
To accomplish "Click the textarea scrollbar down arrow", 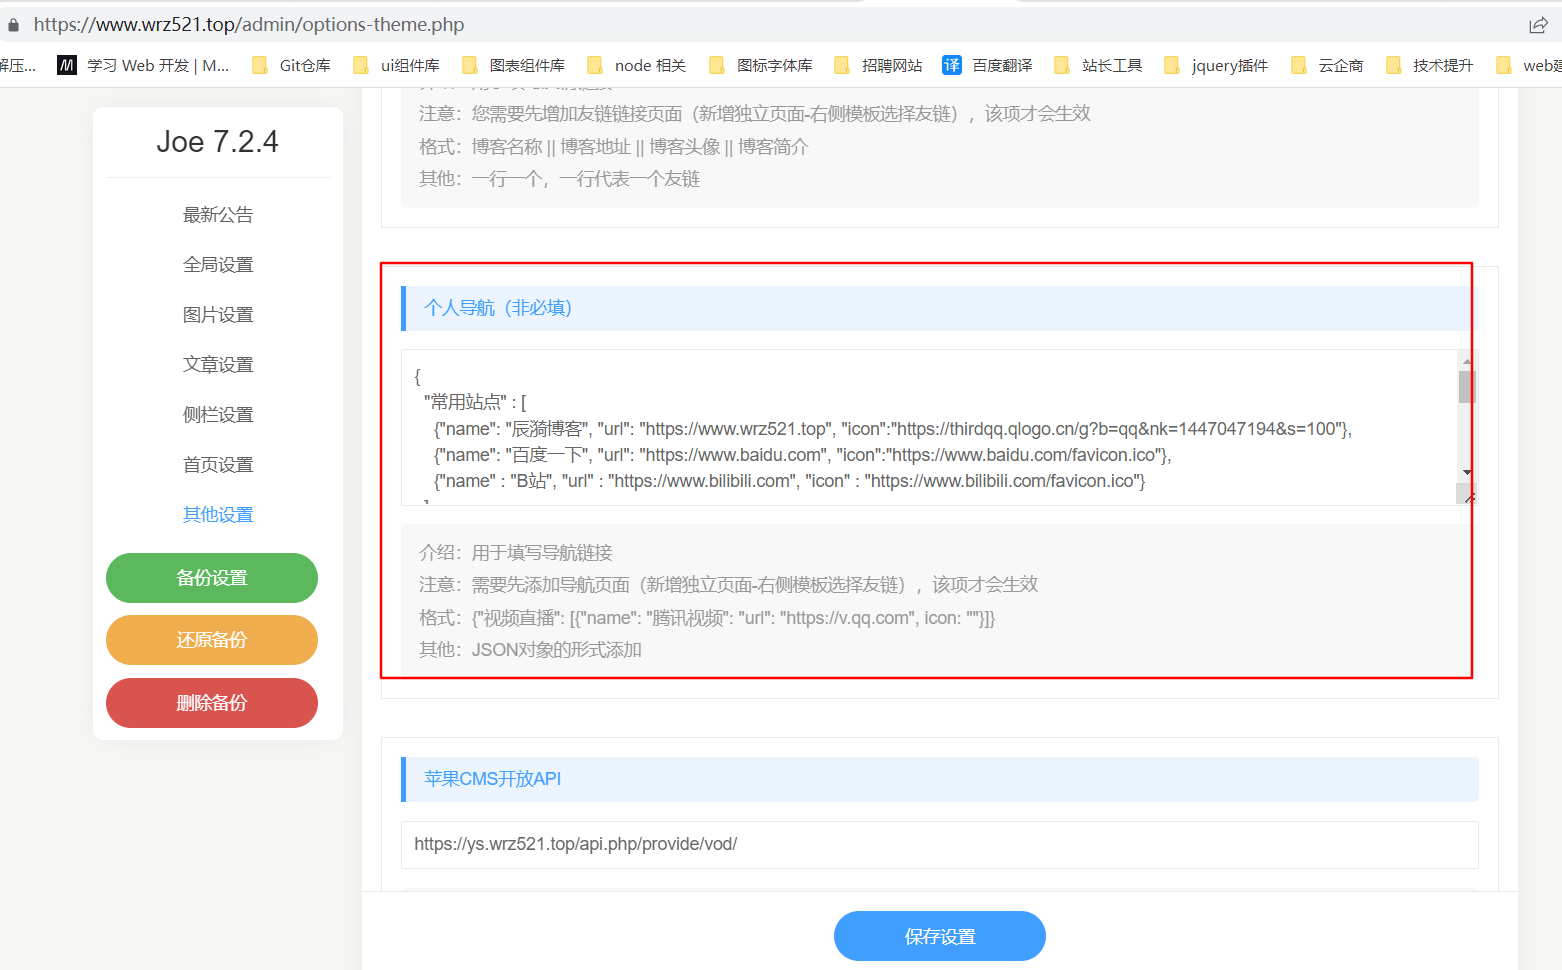I will pyautogui.click(x=1467, y=472).
